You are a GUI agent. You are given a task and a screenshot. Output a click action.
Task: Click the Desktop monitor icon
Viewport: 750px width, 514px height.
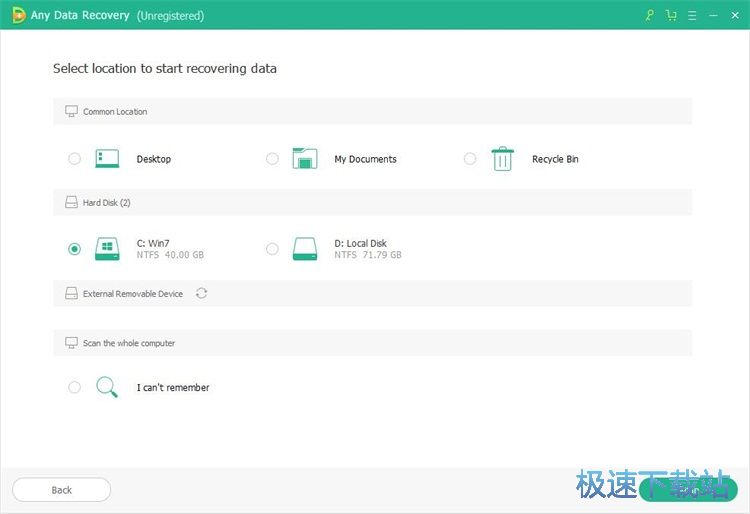[x=107, y=159]
